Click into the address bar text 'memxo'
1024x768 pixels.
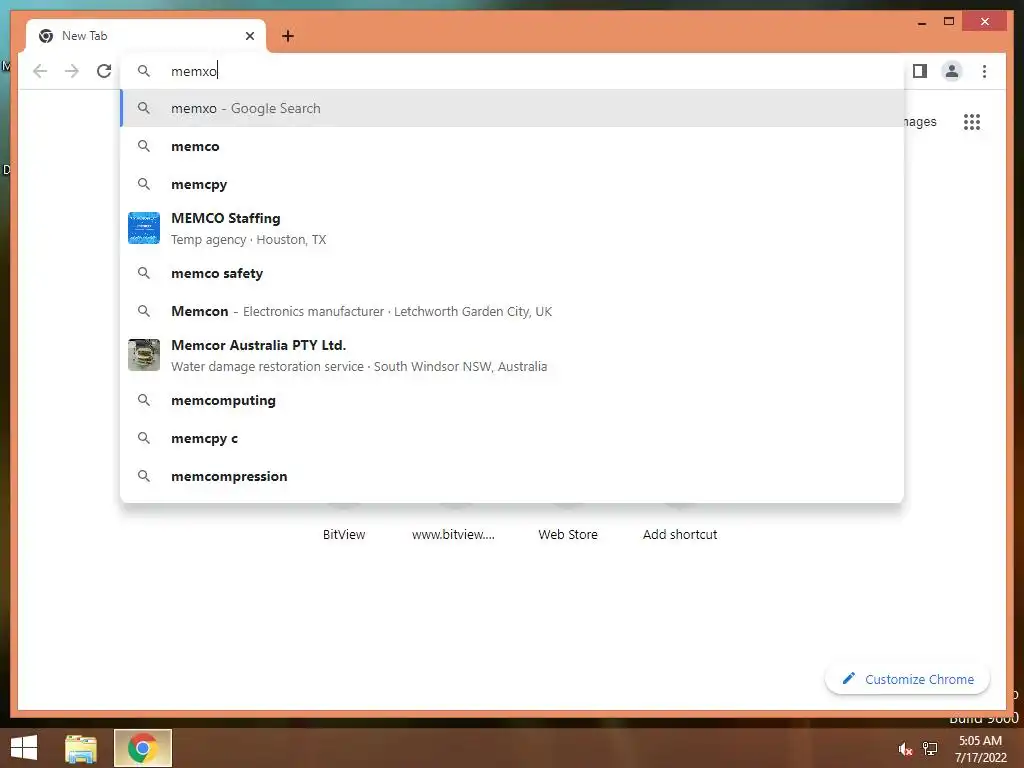pyautogui.click(x=194, y=71)
